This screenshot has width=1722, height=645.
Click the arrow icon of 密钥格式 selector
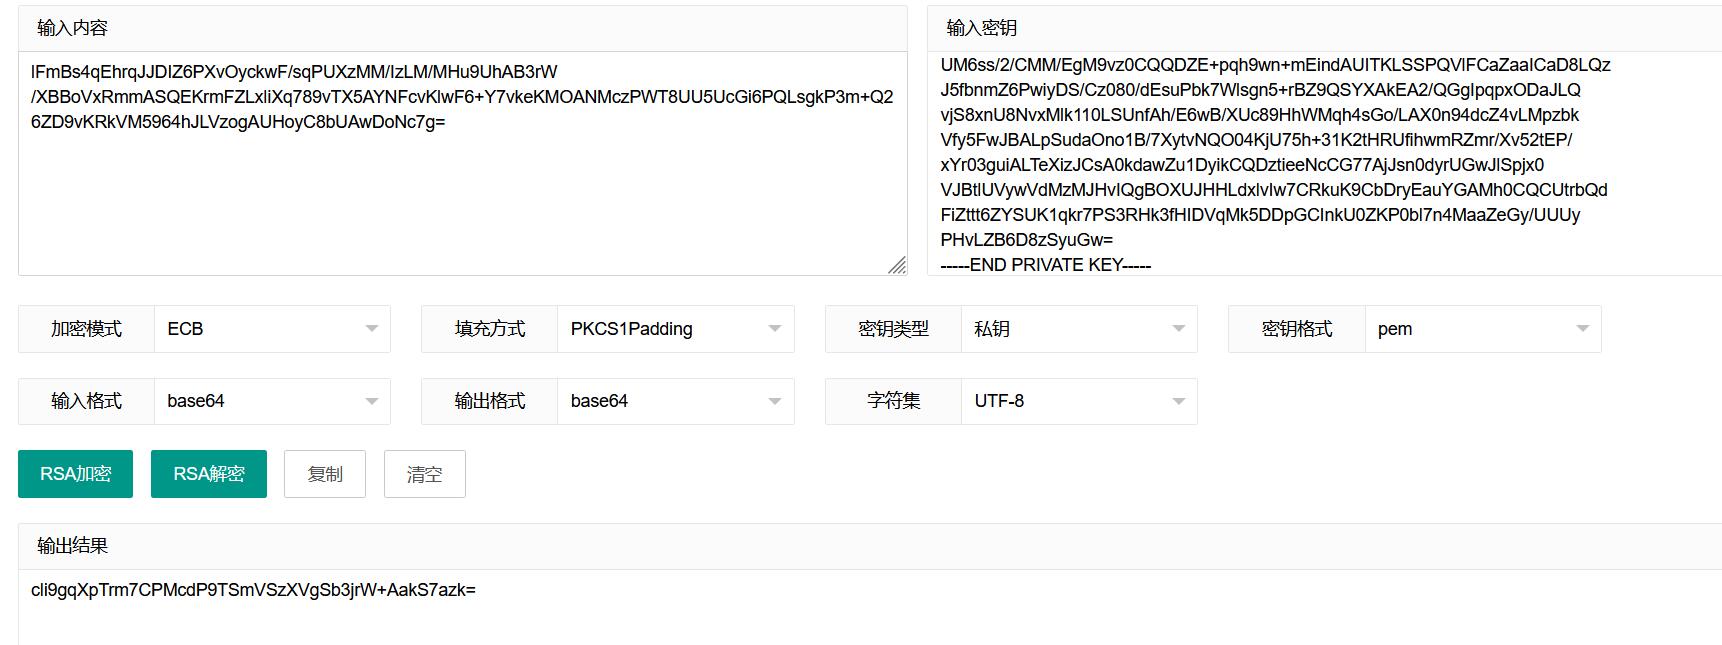(1582, 329)
